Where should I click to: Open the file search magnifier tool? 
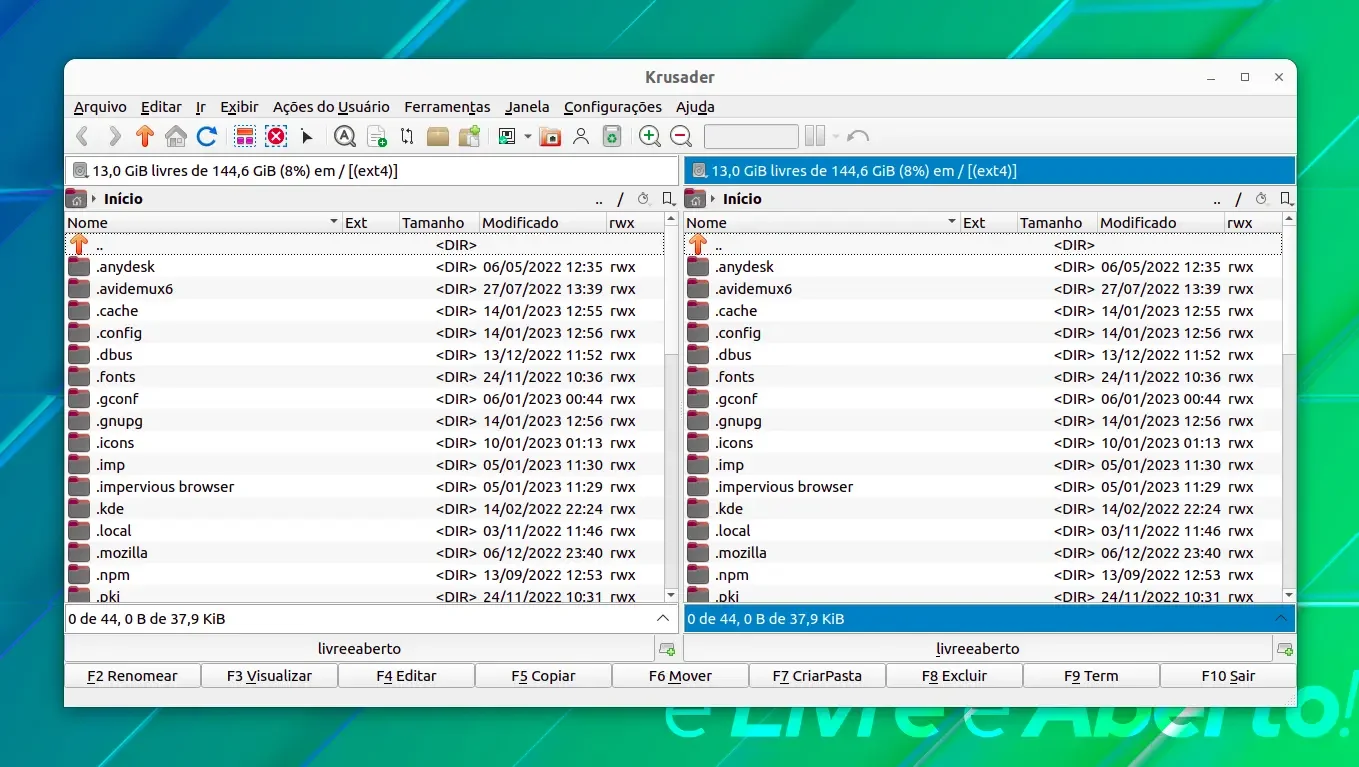click(345, 137)
